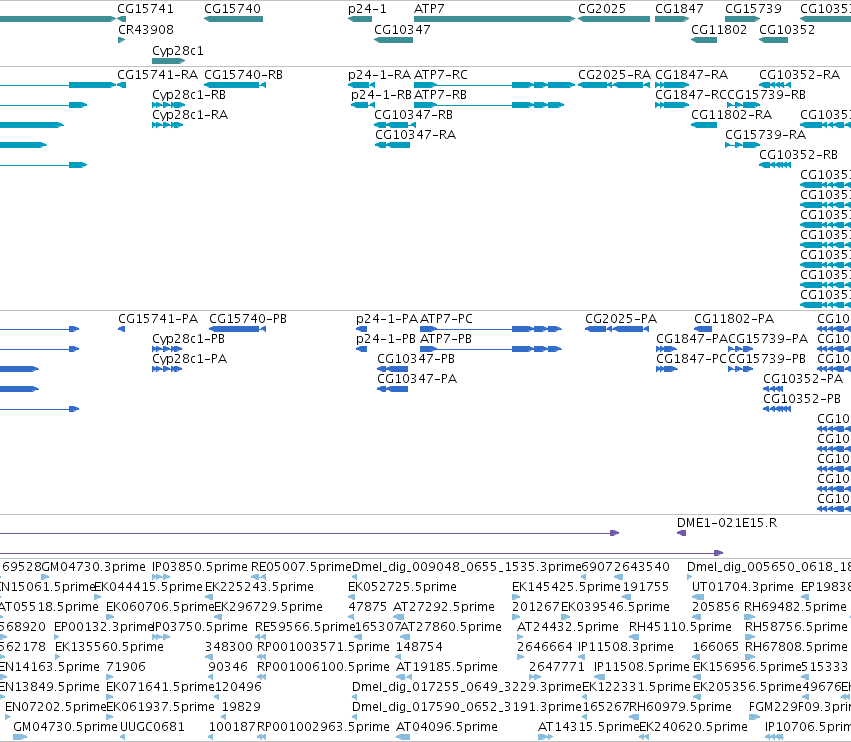Image resolution: width=851 pixels, height=742 pixels.
Task: Click protein CG10352-PB feature
Action: point(777,409)
